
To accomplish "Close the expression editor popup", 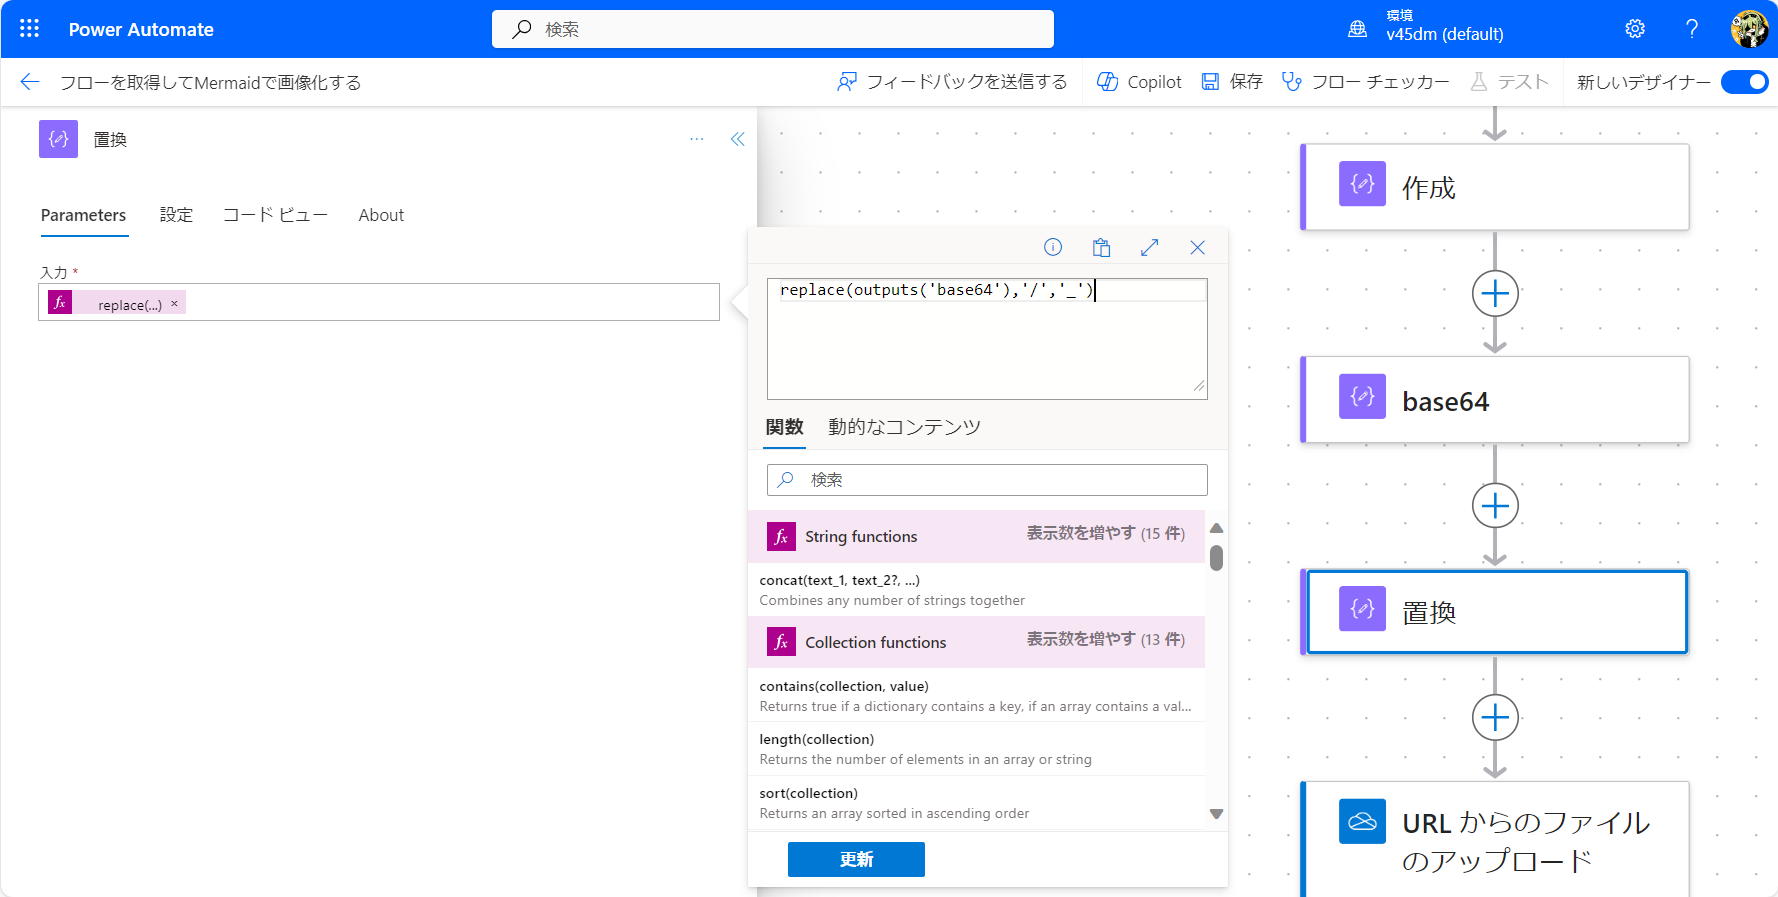I will point(1197,247).
